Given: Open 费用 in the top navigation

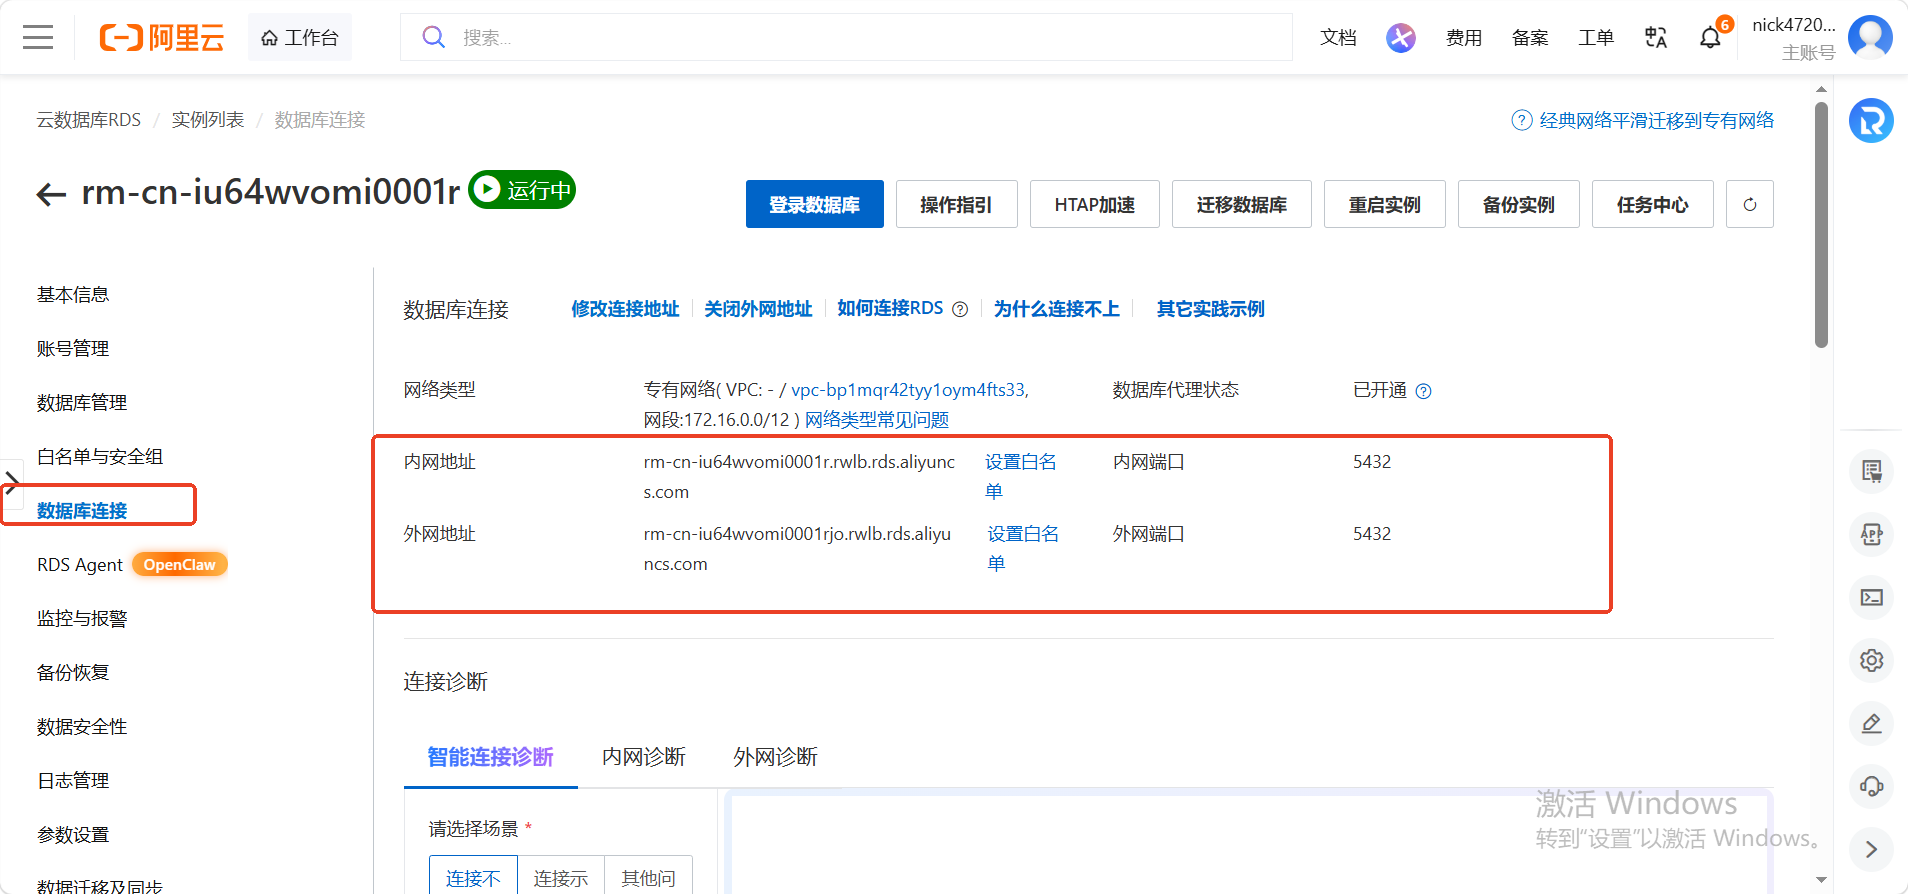Looking at the screenshot, I should (x=1464, y=38).
